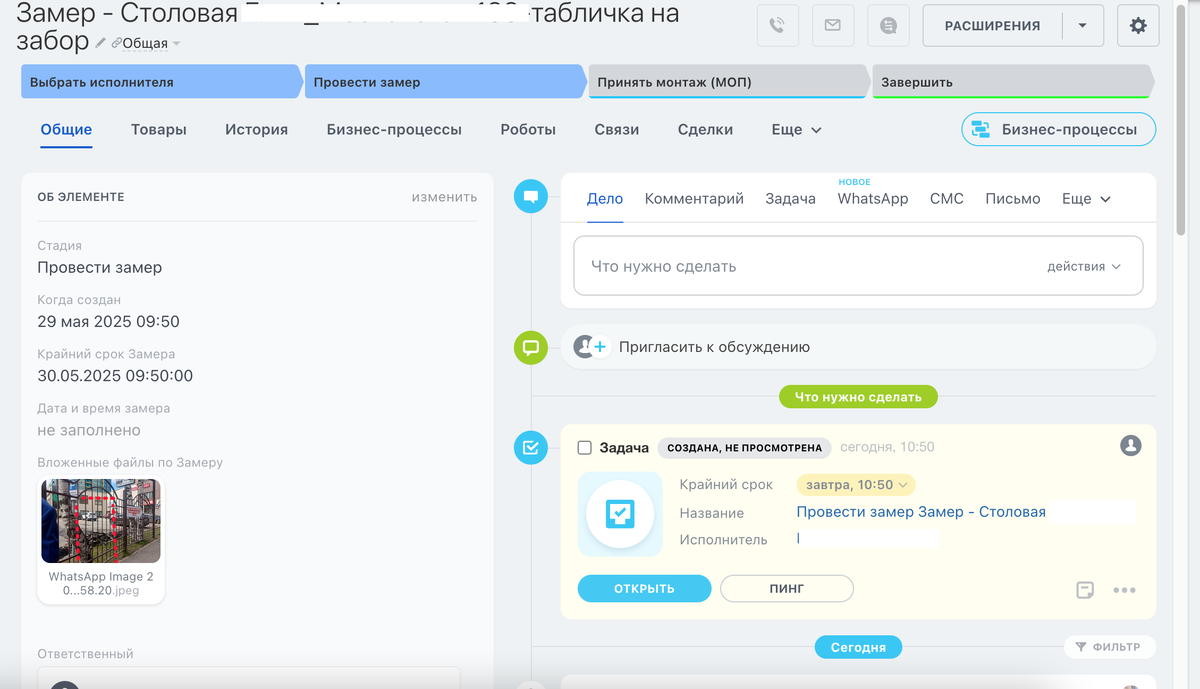The height and width of the screenshot is (689, 1200).
Task: Click the изменить link
Action: [444, 197]
